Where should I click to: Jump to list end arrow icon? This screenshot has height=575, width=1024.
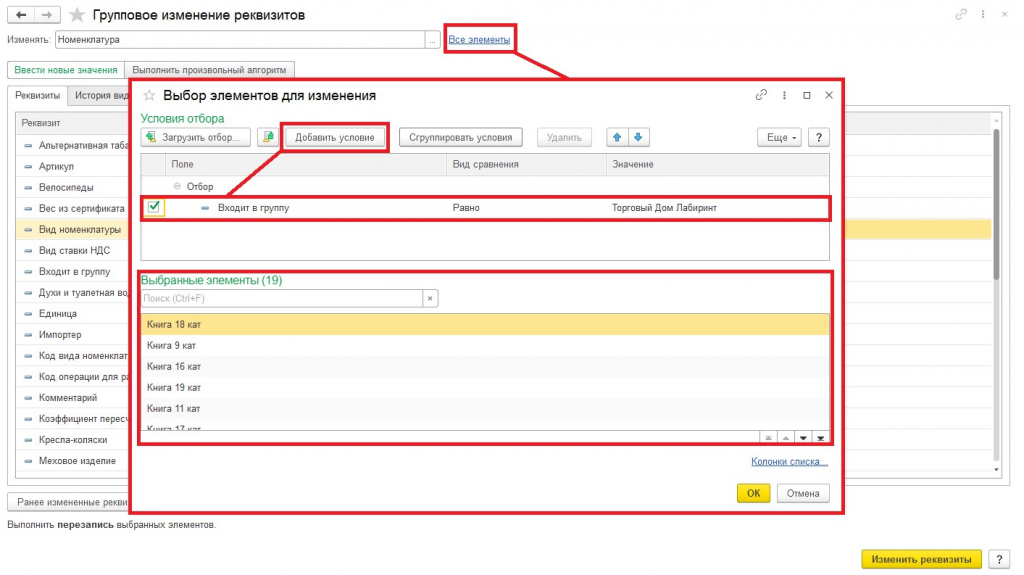tap(821, 438)
